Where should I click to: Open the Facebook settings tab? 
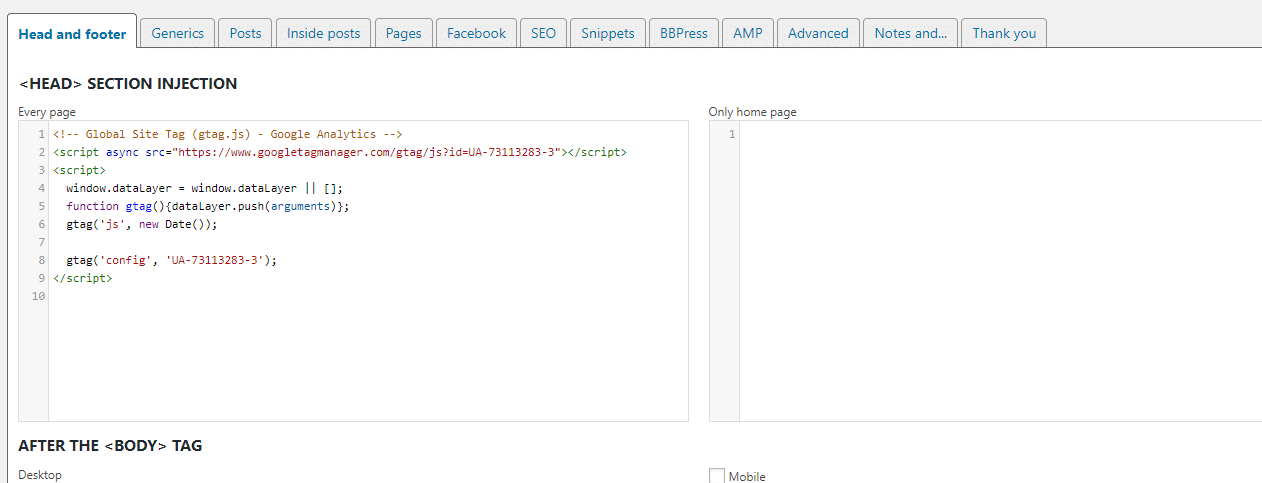pyautogui.click(x=476, y=33)
